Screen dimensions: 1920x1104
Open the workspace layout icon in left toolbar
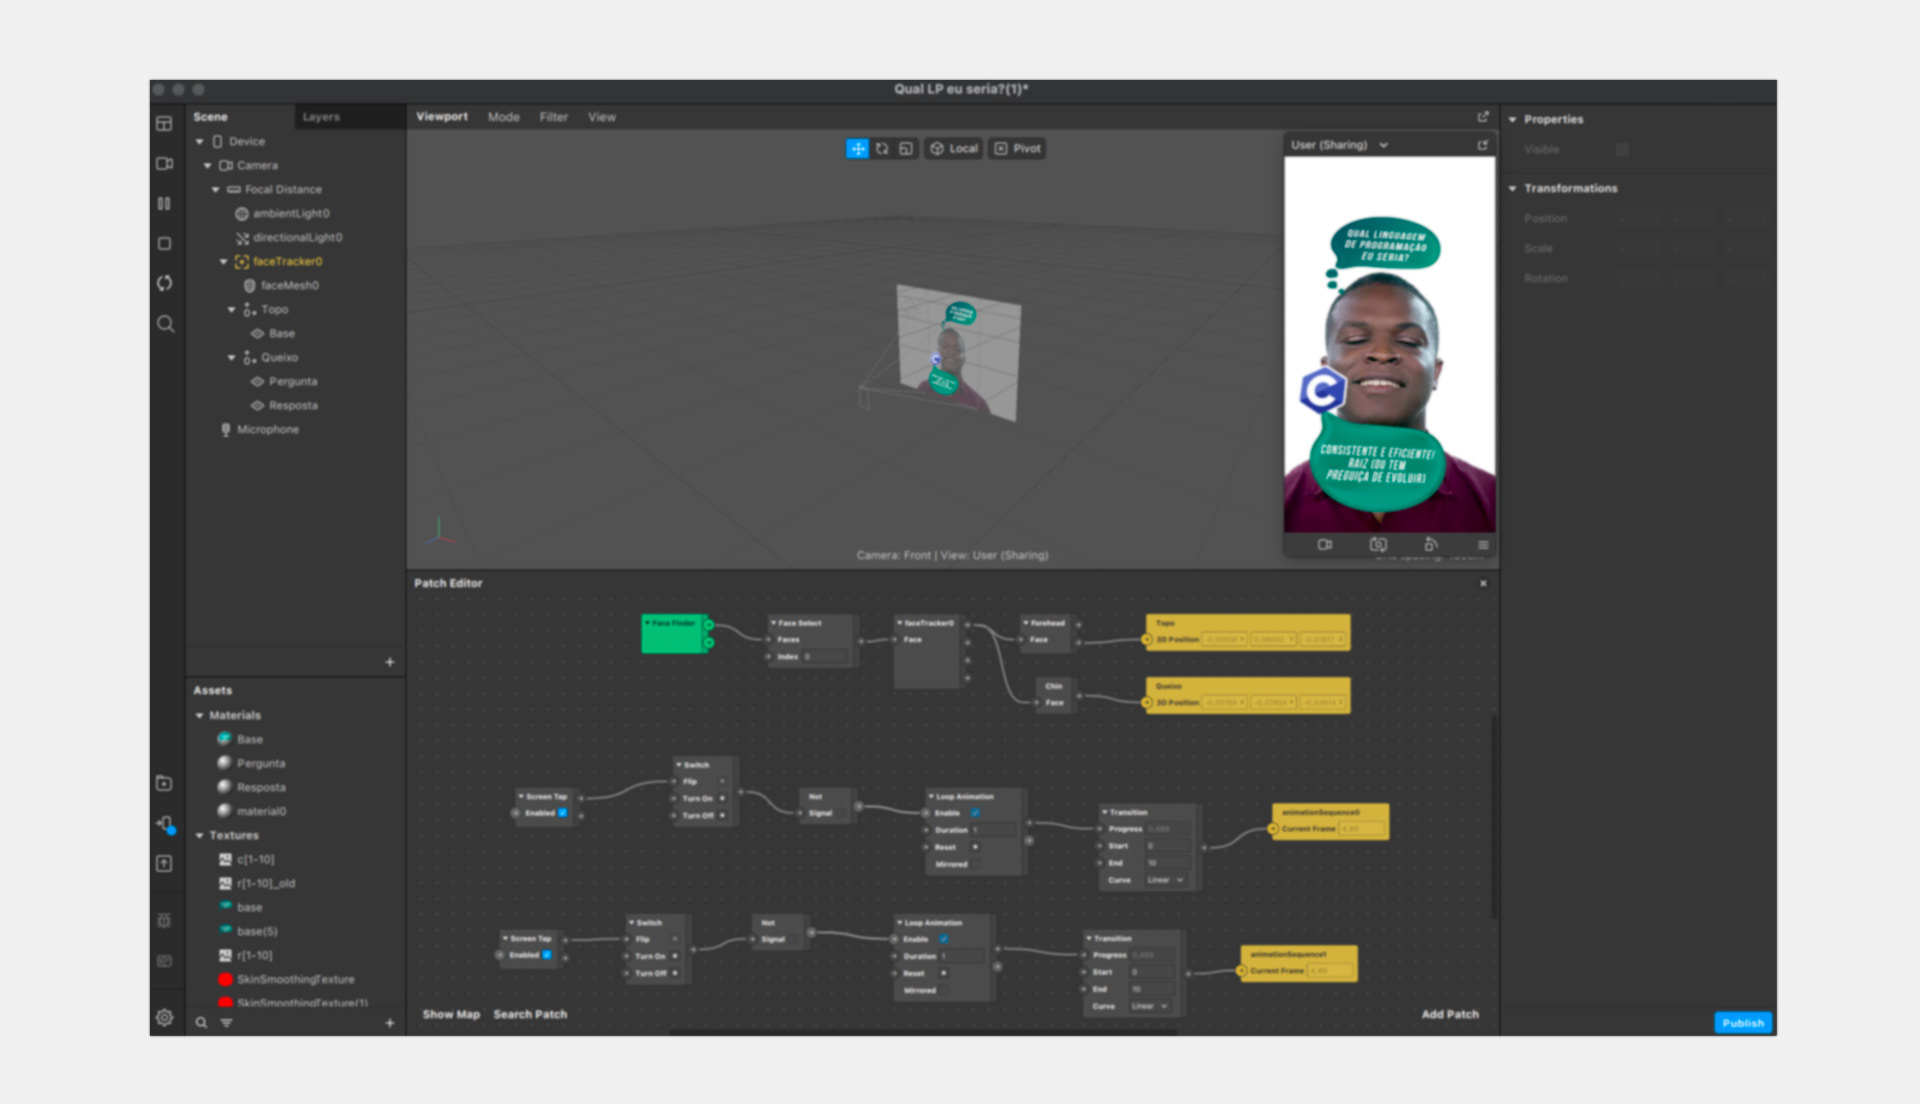click(x=165, y=124)
